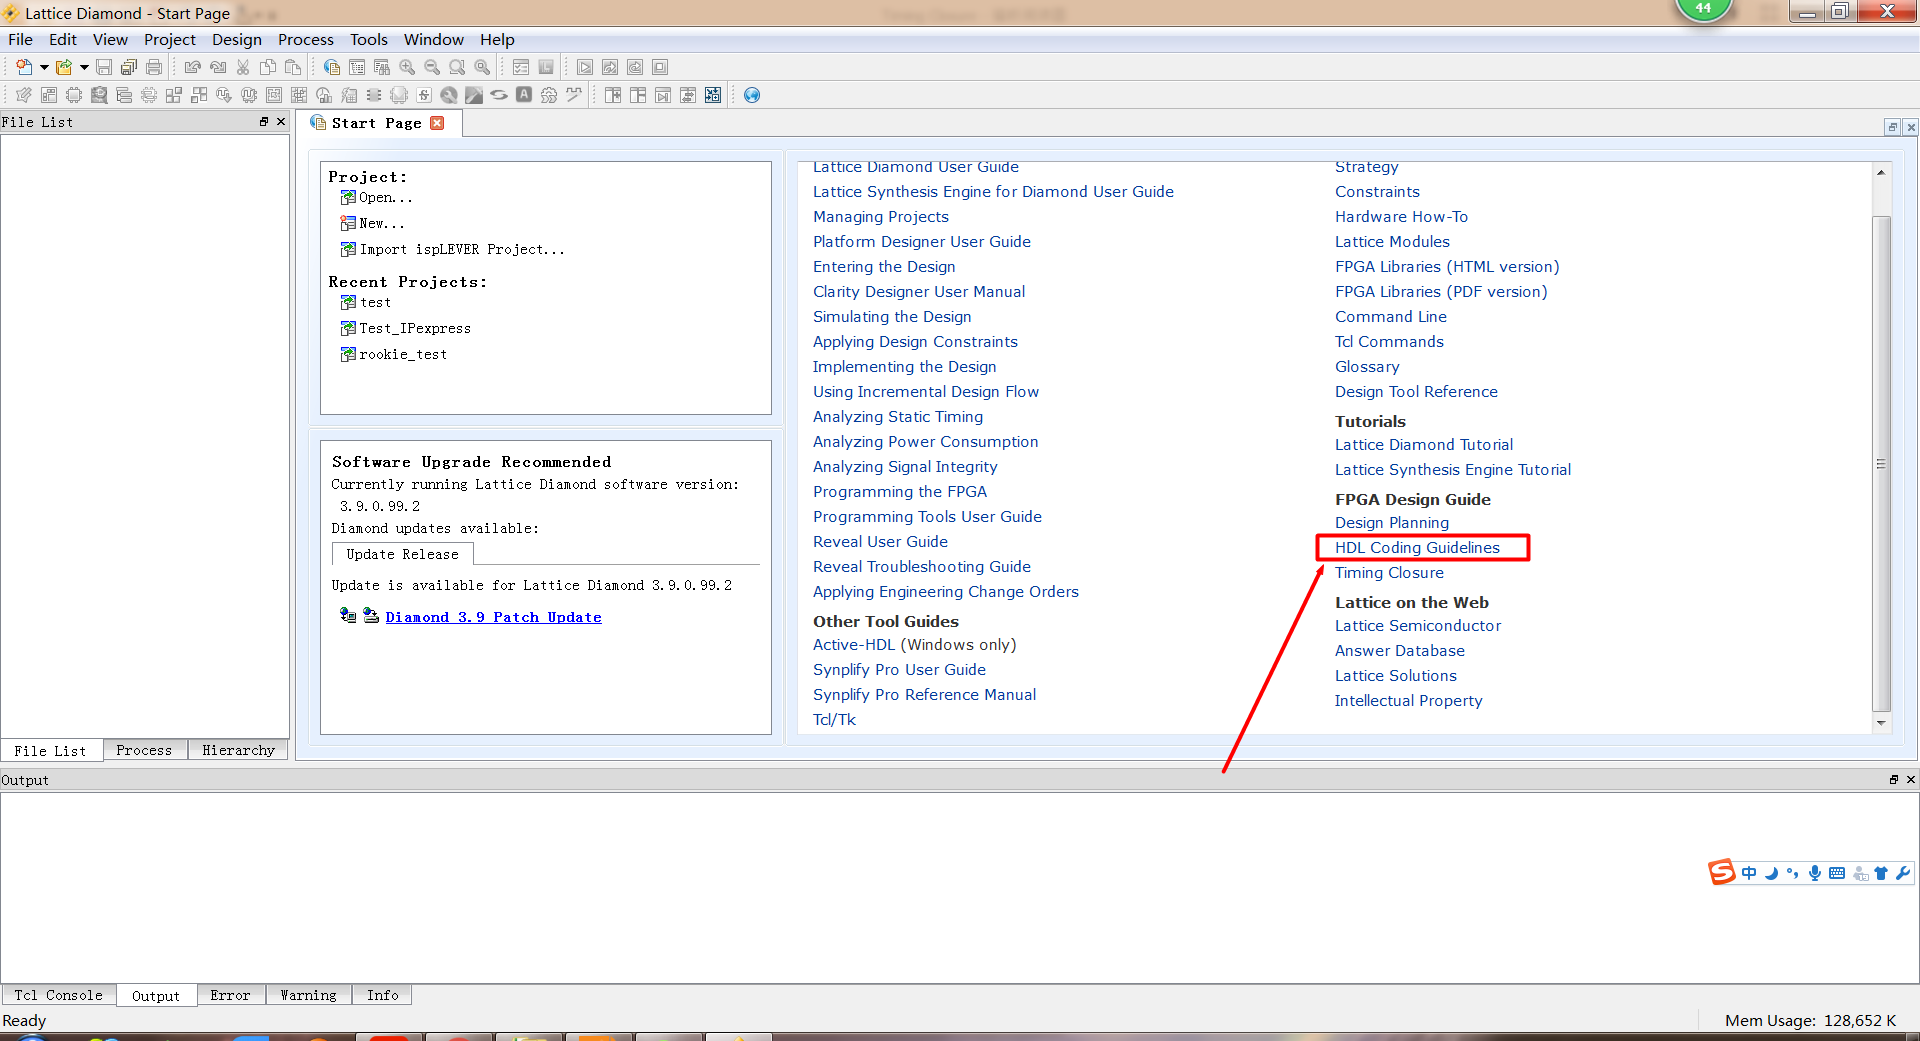Open Synplify Pro Reference Manual link
1920x1041 pixels.
[x=924, y=695]
